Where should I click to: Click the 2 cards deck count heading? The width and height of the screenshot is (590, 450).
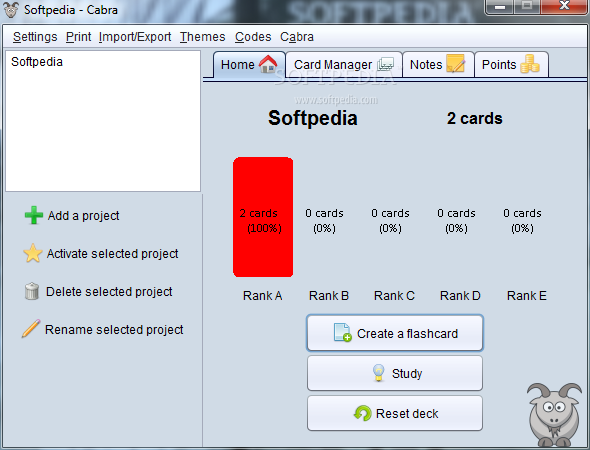(474, 119)
